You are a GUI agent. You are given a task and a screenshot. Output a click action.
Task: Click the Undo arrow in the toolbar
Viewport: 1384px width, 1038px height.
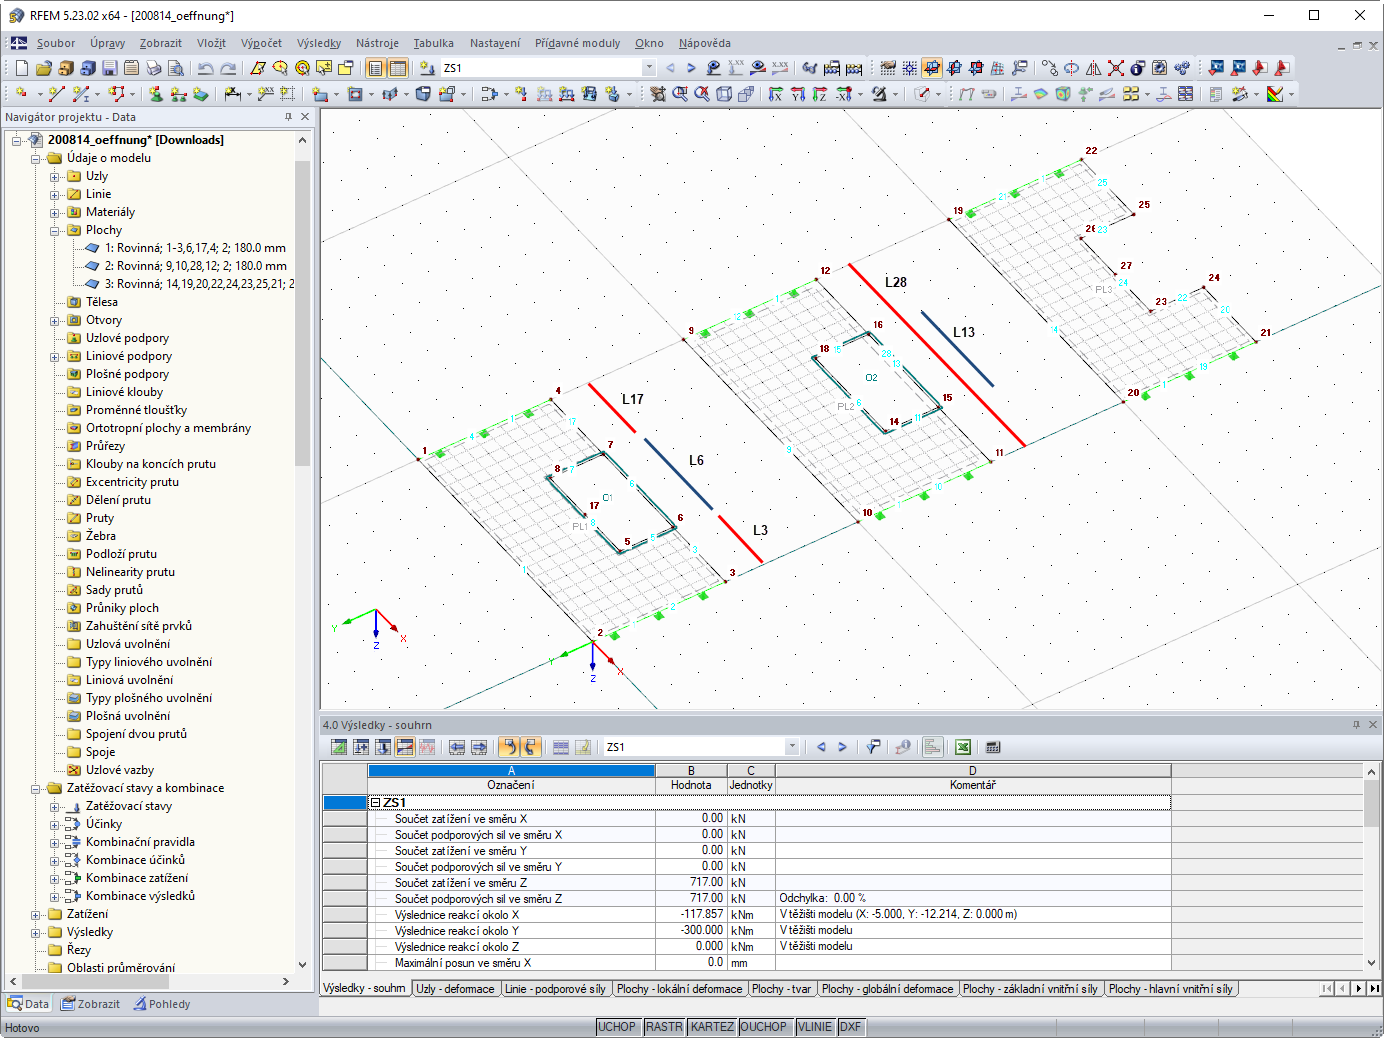coord(205,68)
